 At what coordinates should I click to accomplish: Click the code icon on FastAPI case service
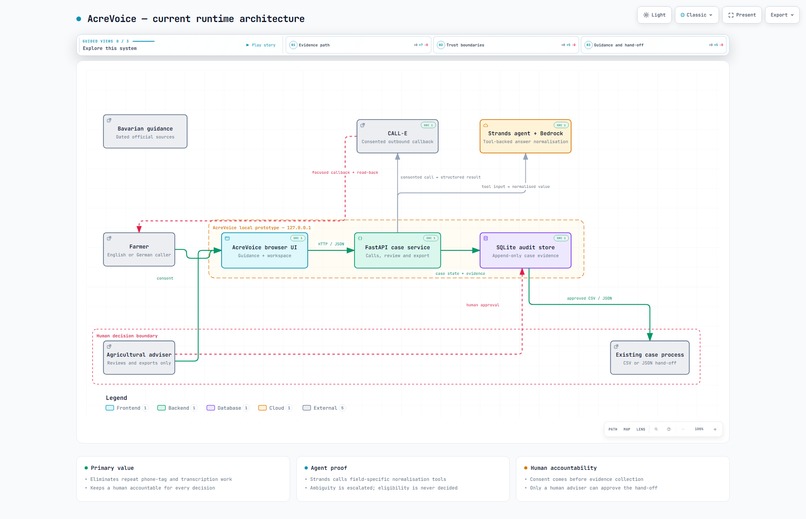360,238
